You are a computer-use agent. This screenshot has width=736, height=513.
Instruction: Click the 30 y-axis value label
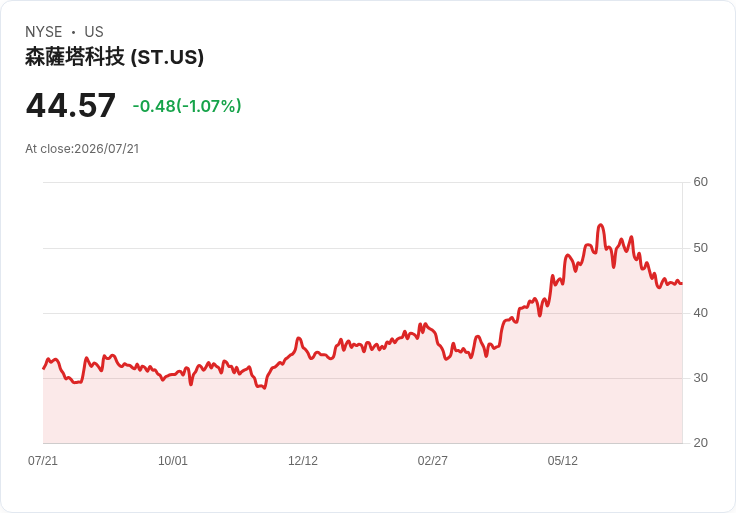700,378
